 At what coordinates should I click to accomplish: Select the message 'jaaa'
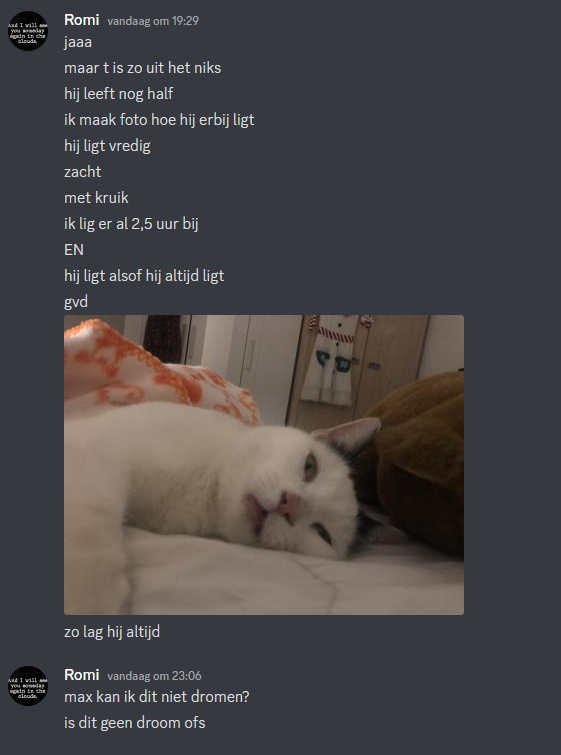point(78,43)
